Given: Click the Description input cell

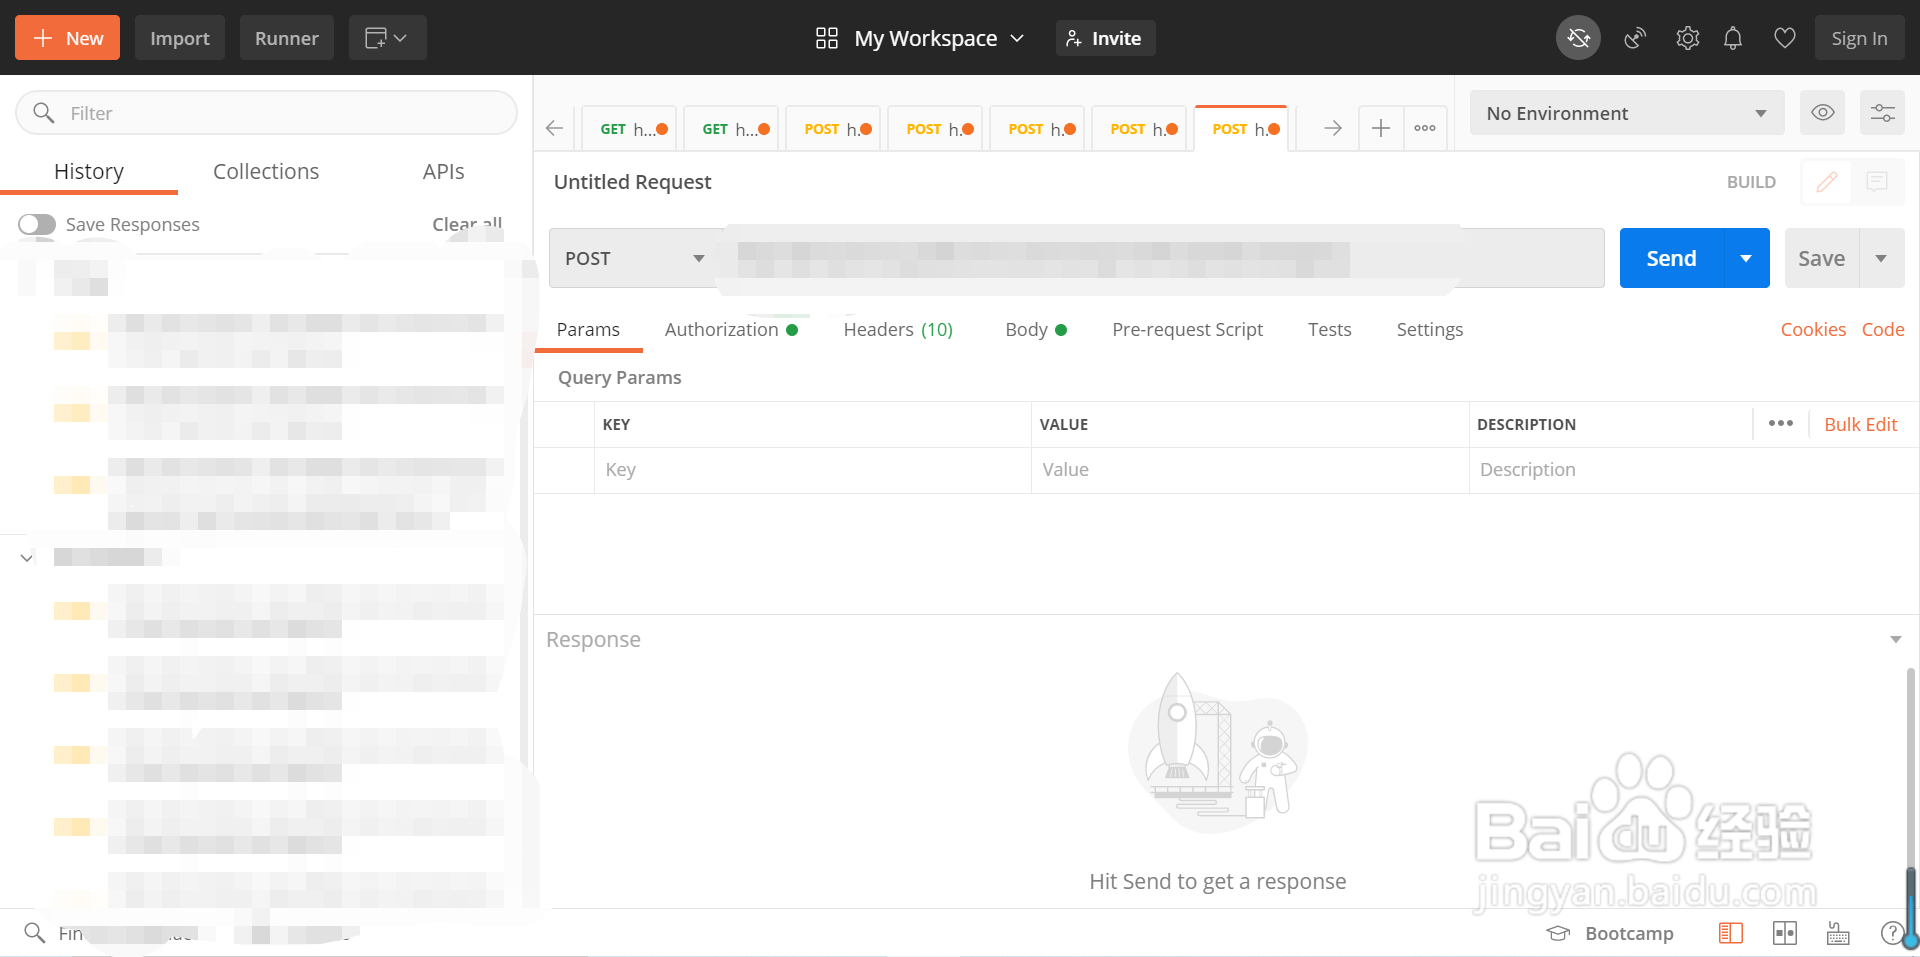Looking at the screenshot, I should click(1694, 470).
